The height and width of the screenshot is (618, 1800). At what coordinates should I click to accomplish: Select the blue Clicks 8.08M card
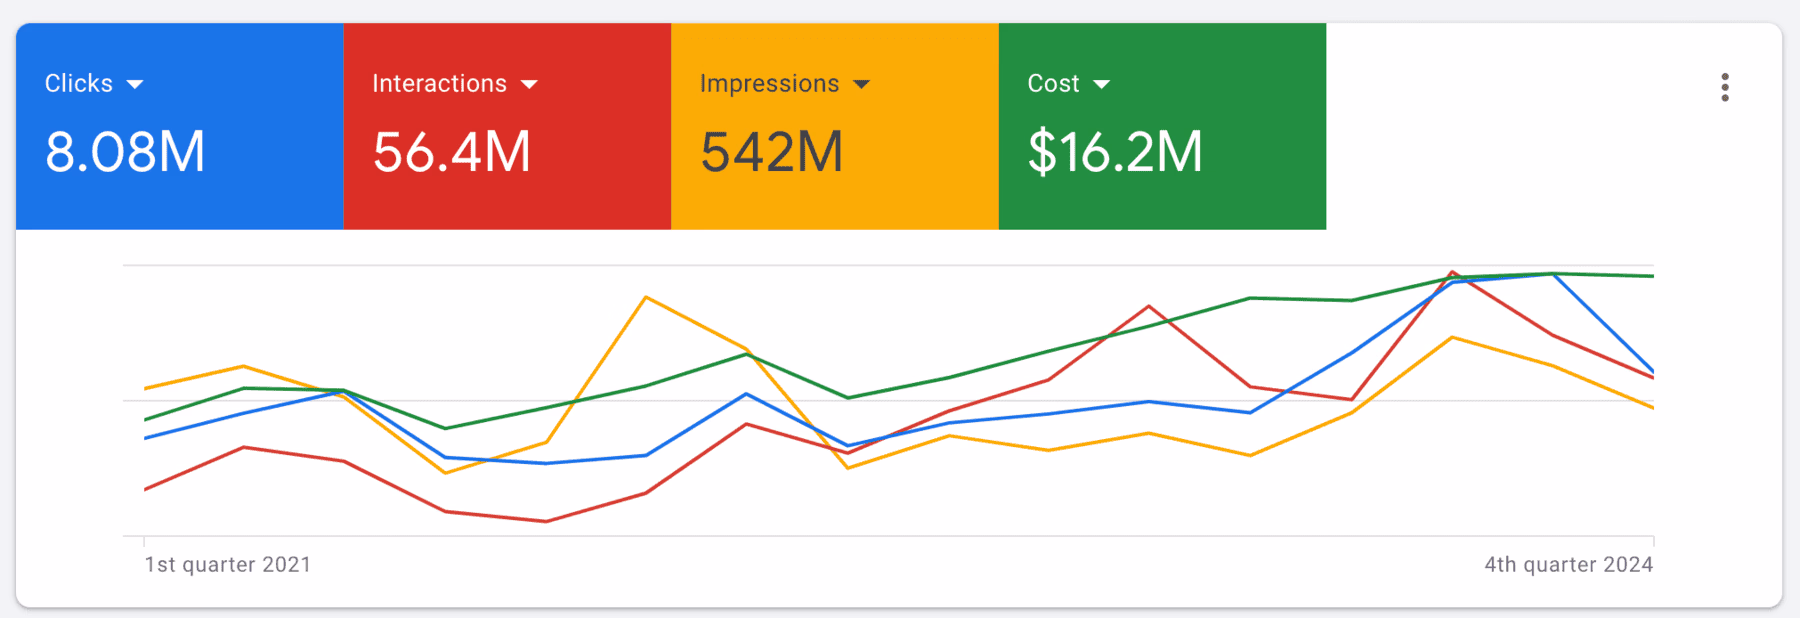point(180,126)
